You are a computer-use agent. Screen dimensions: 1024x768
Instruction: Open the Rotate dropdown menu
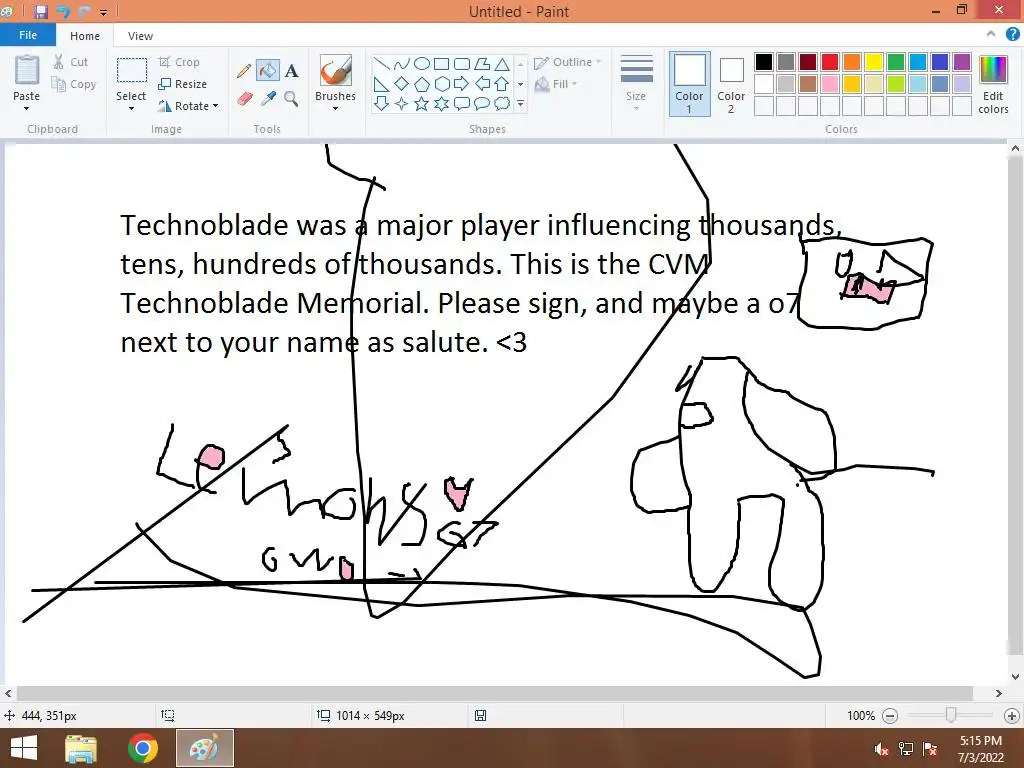point(189,106)
